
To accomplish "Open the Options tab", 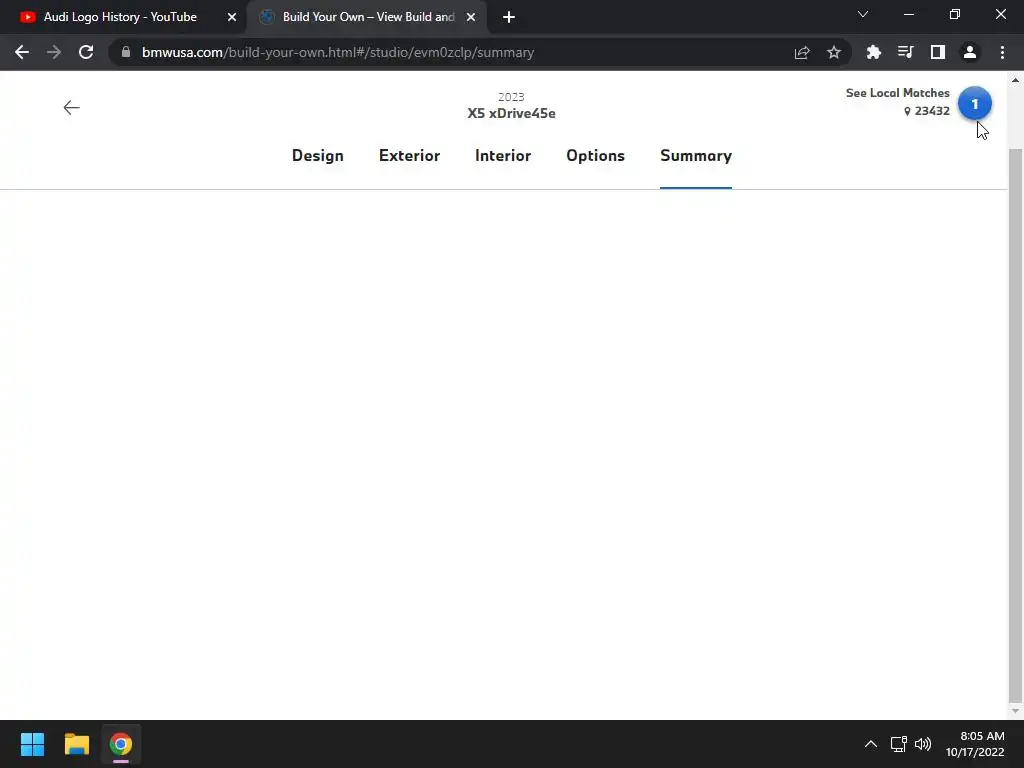I will pos(596,155).
